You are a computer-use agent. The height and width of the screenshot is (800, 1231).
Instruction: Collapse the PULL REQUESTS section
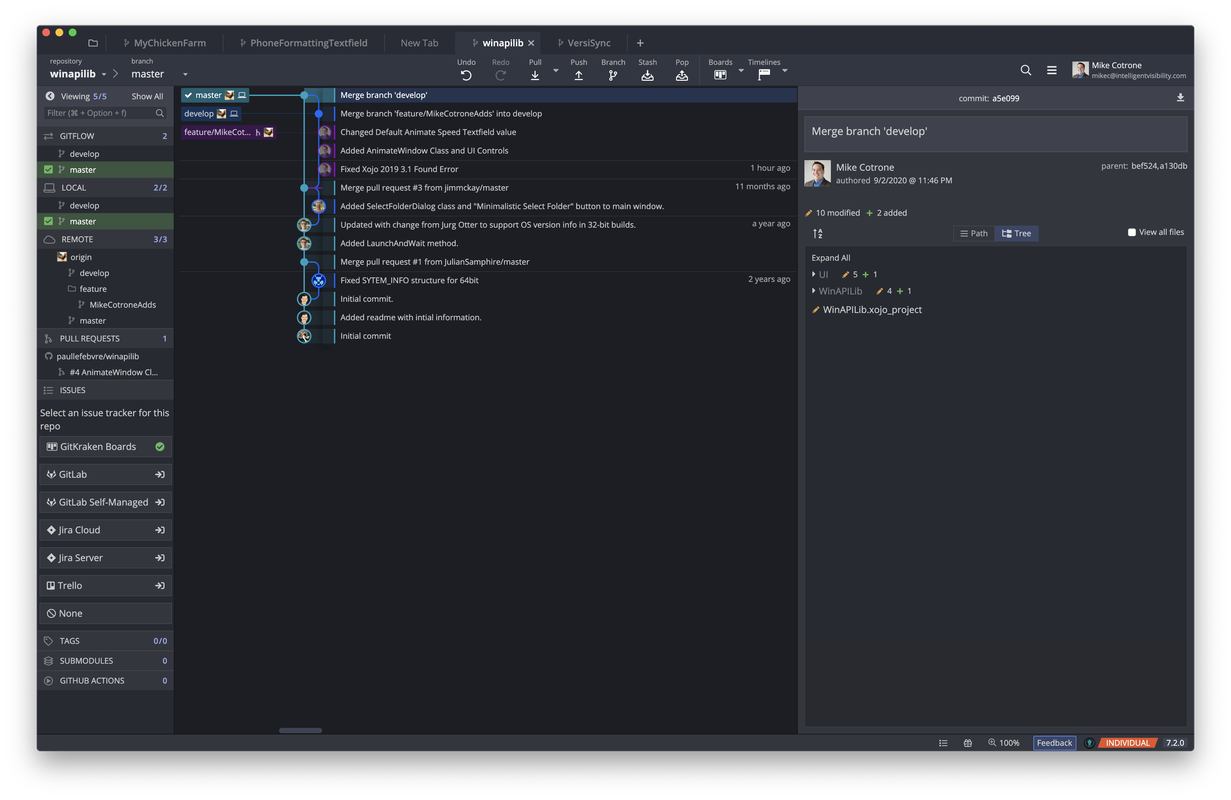click(106, 339)
